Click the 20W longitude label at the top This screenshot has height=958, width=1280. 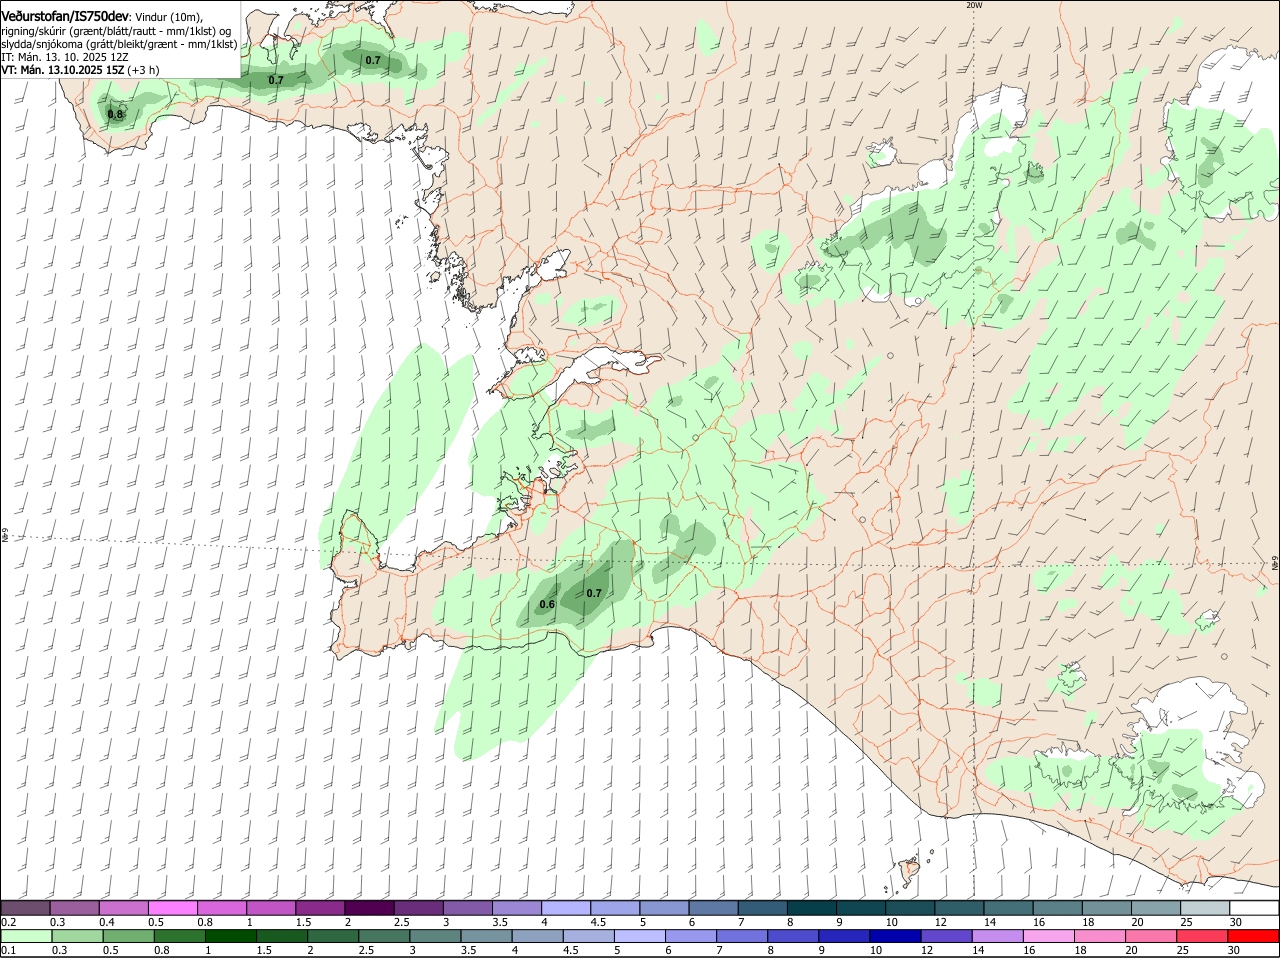tap(974, 5)
